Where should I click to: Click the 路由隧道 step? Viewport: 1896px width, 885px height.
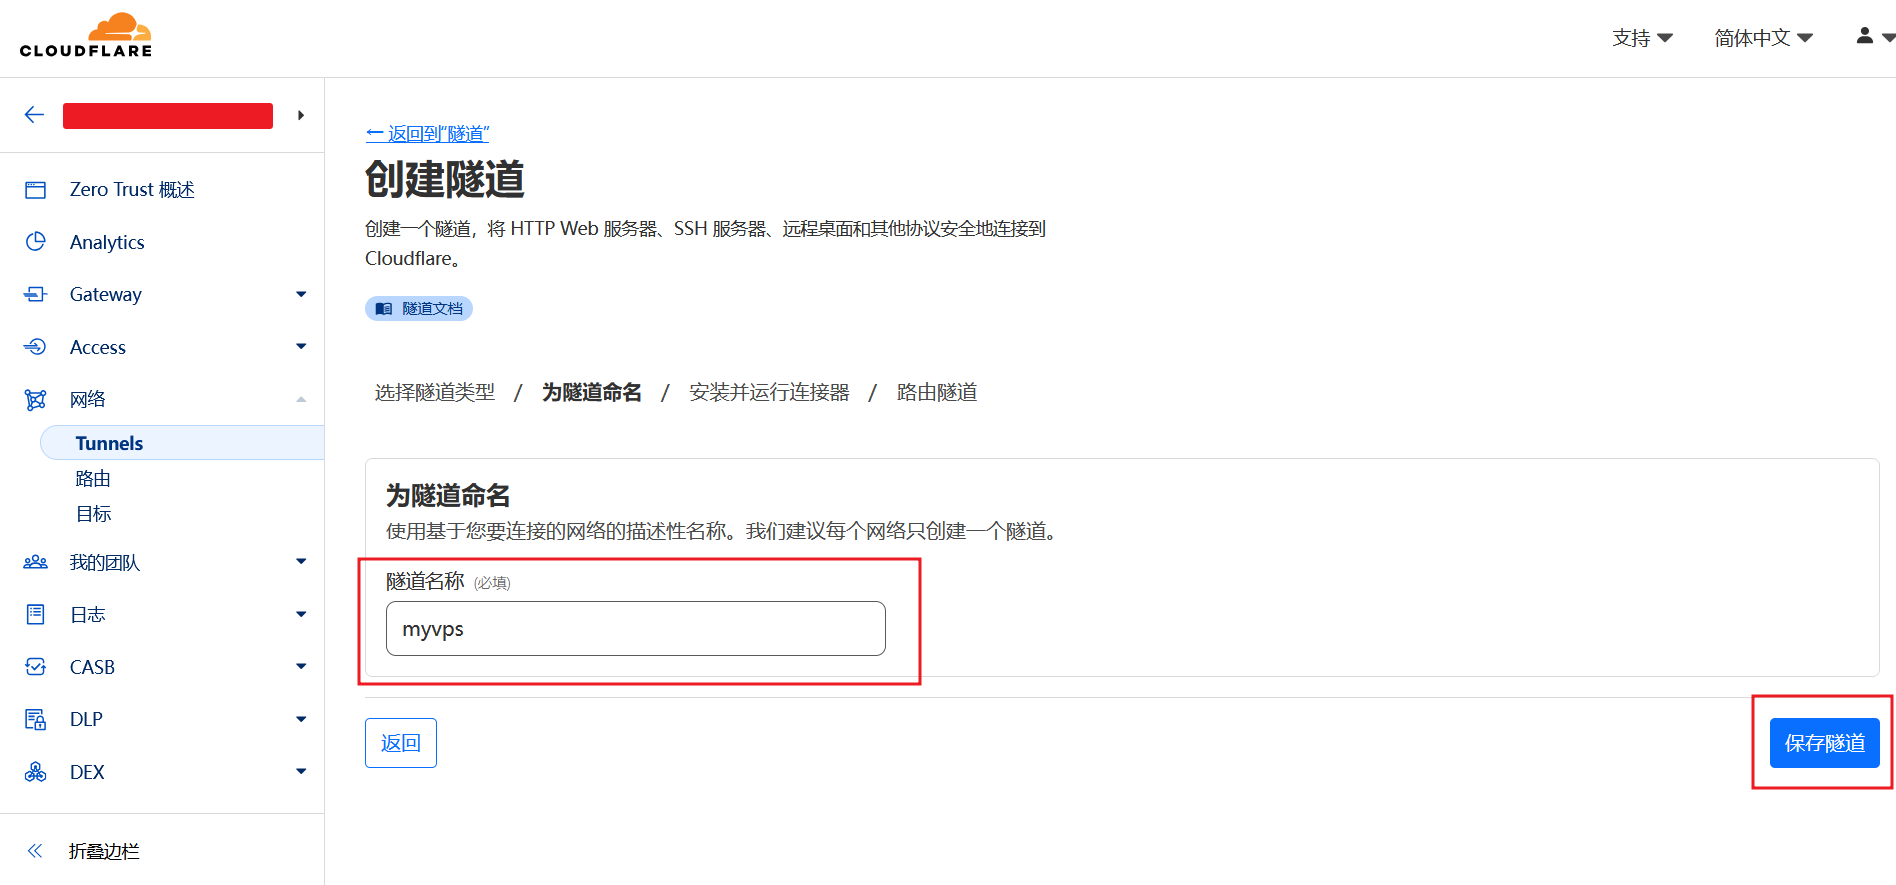click(x=937, y=393)
